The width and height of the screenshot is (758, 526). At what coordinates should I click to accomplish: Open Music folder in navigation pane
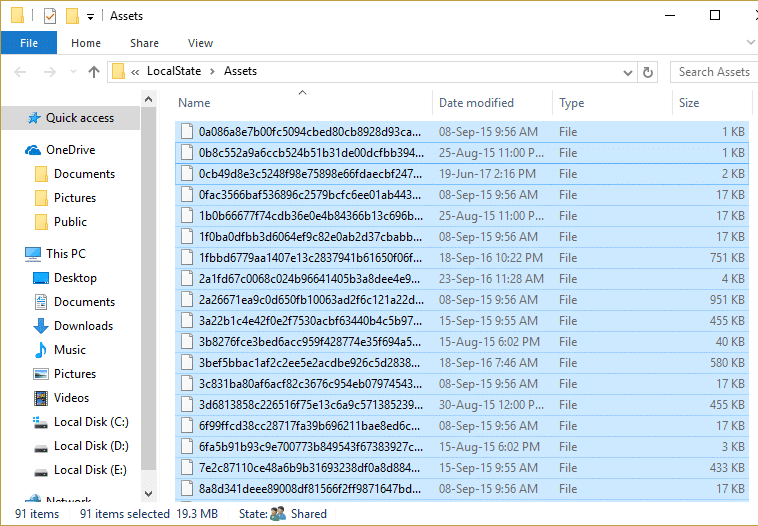[x=60, y=350]
